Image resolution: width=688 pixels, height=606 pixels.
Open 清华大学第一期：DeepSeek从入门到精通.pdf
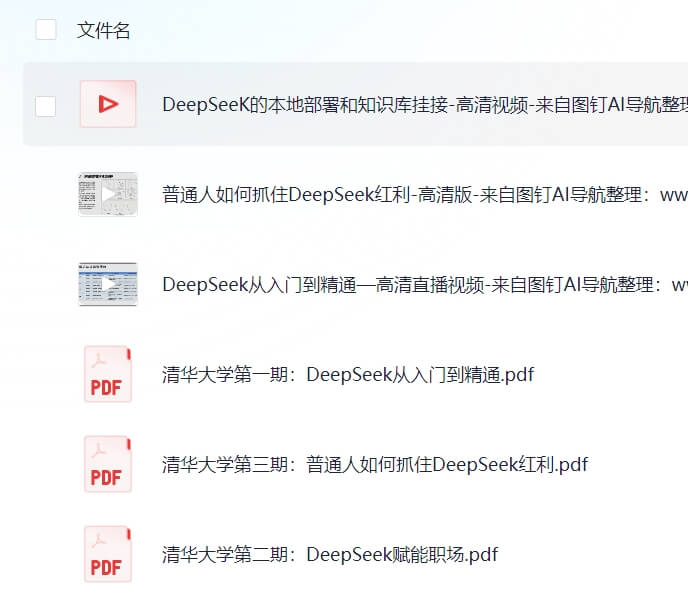click(x=348, y=375)
